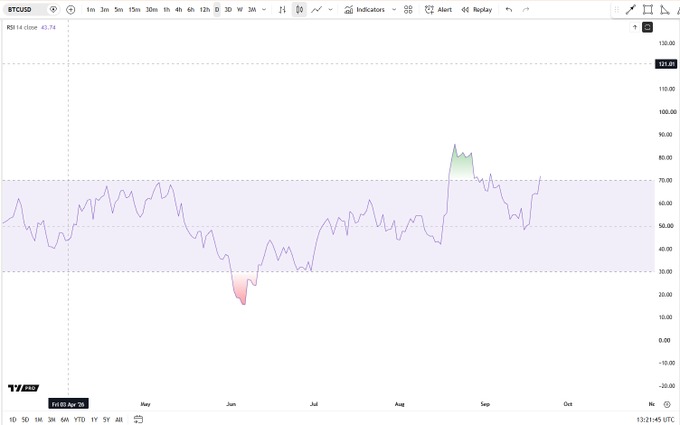The width and height of the screenshot is (680, 425).
Task: Open the timeframe dropdown arrow
Action: (x=264, y=10)
